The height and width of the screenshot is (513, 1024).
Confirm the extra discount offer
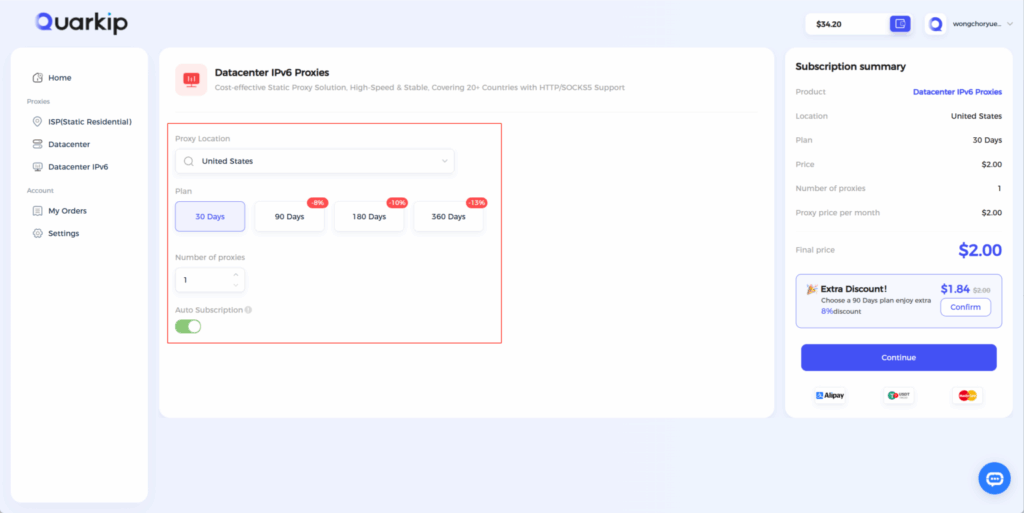tap(965, 307)
